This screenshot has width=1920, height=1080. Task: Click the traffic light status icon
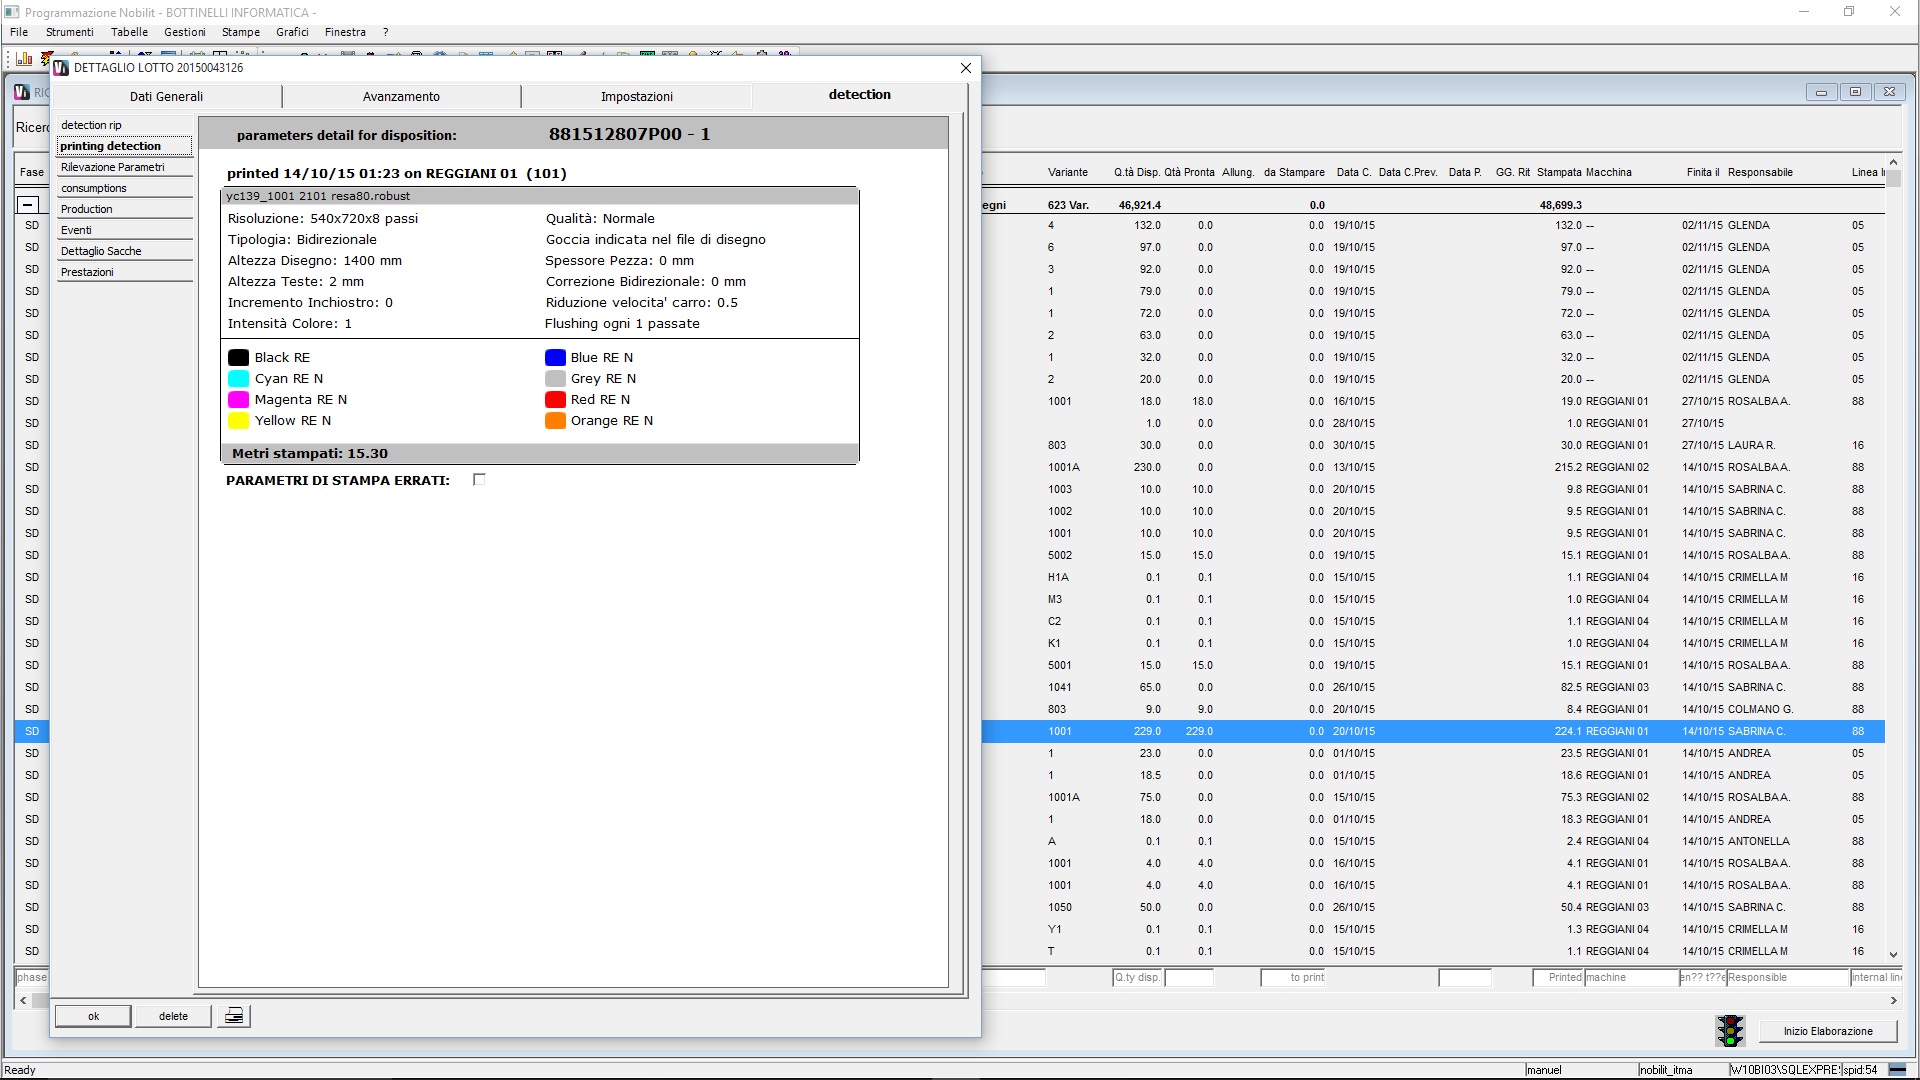tap(1730, 1031)
